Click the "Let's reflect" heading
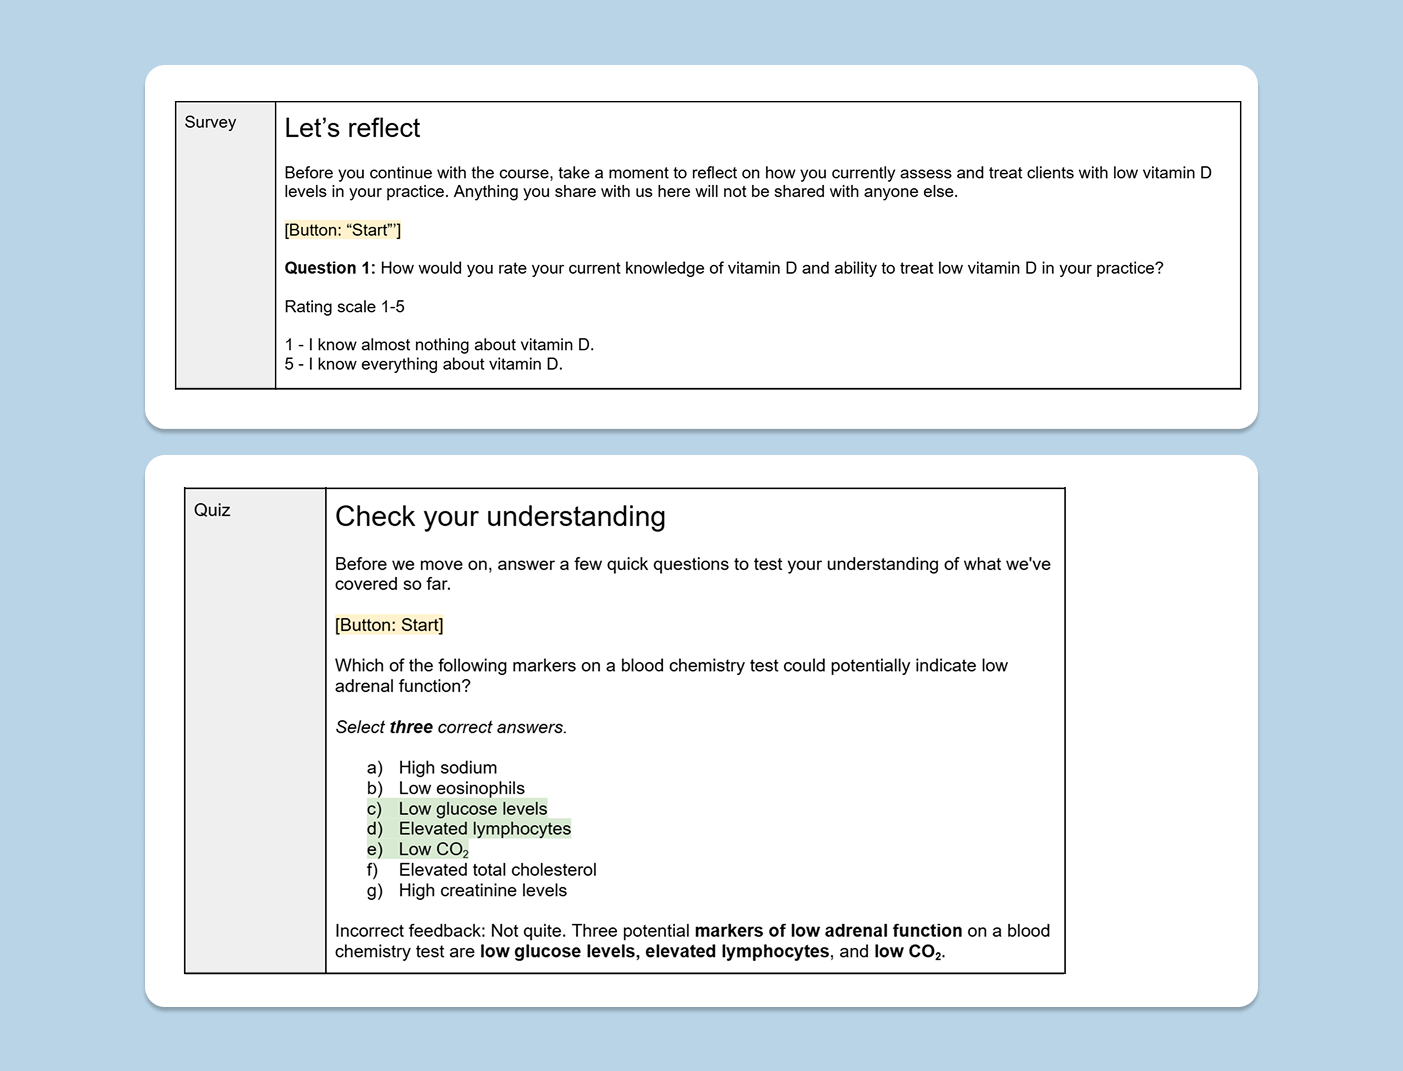1403x1071 pixels. tap(352, 128)
